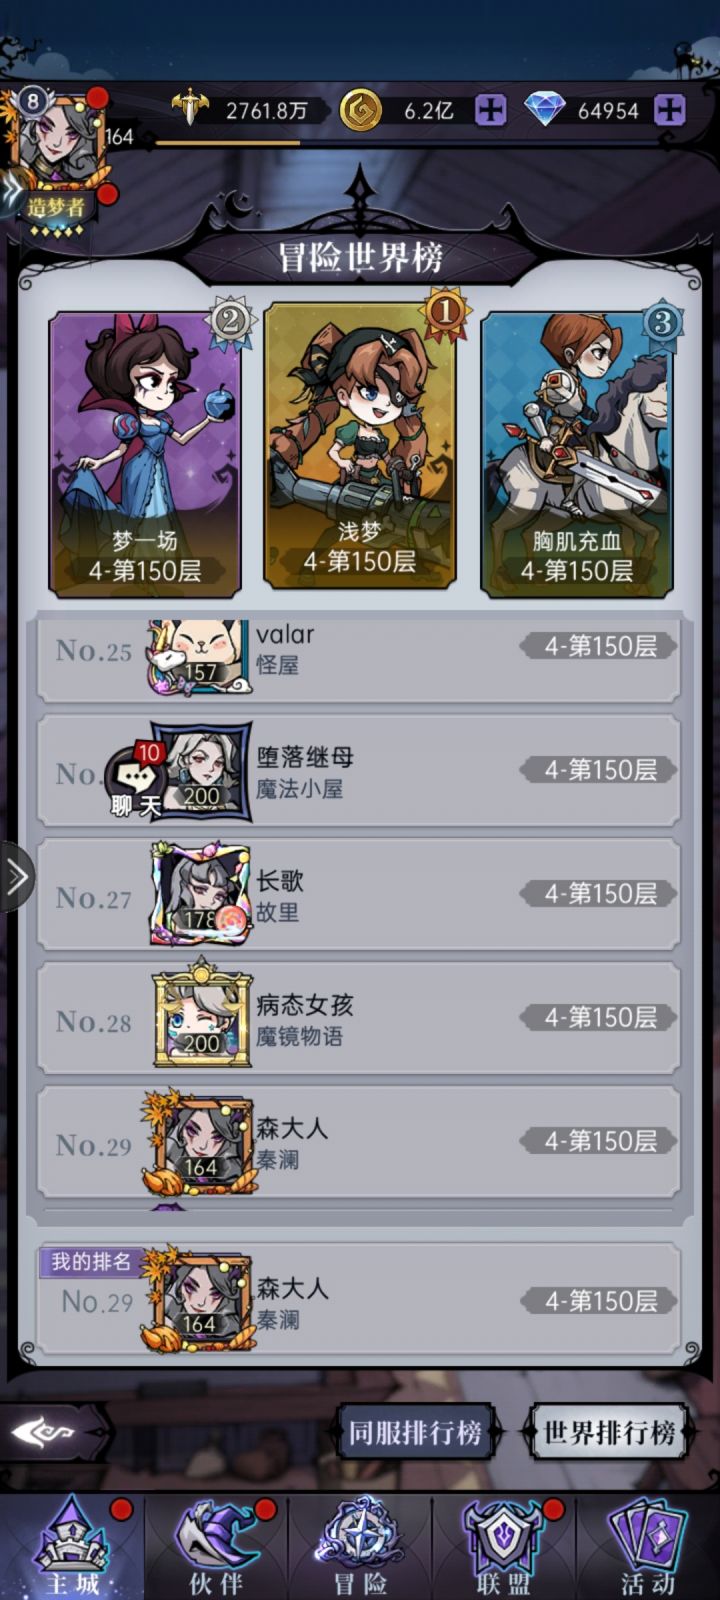Go to the 冒险 adventure tab
The image size is (720, 1600).
[360, 1546]
